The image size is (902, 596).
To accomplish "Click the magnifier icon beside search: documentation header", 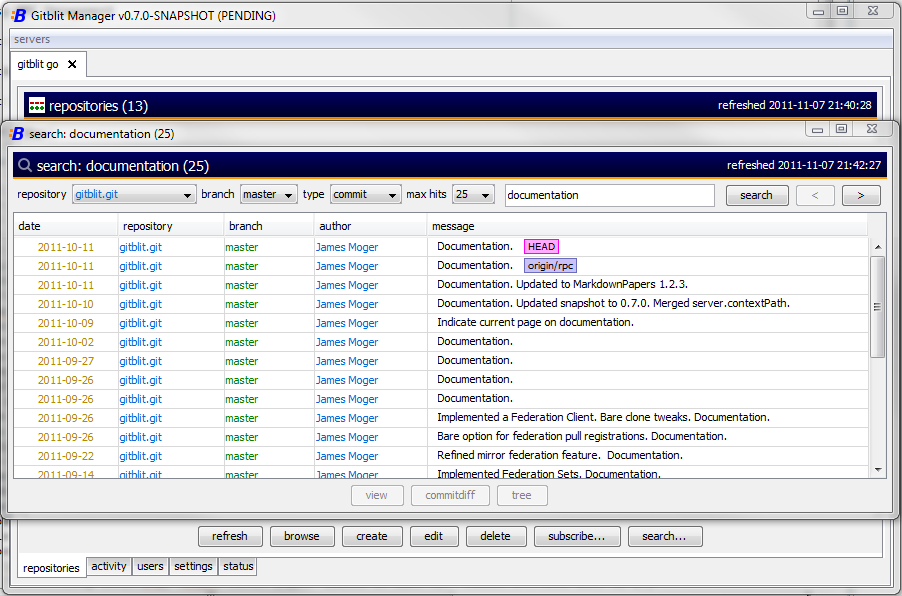I will (x=25, y=166).
